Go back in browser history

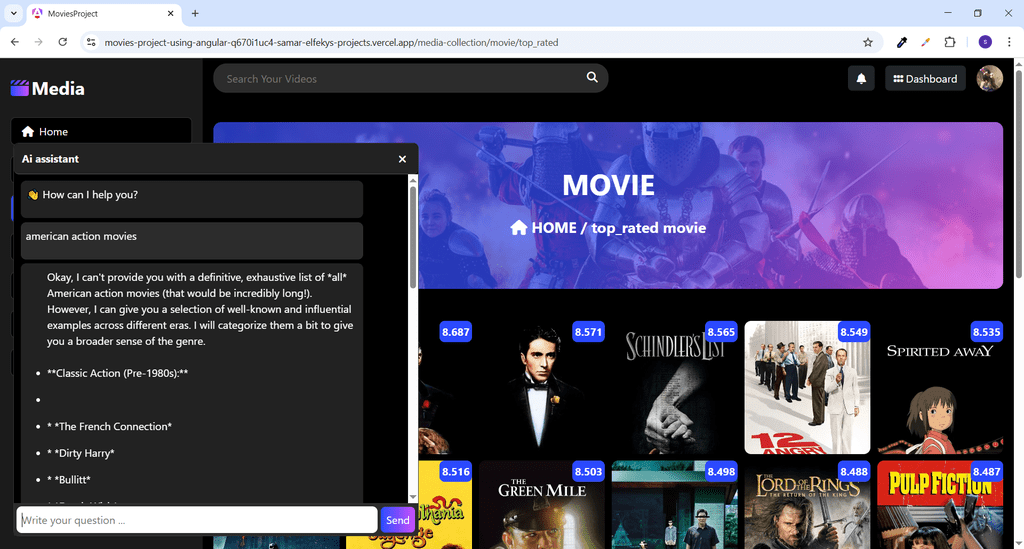coord(15,42)
